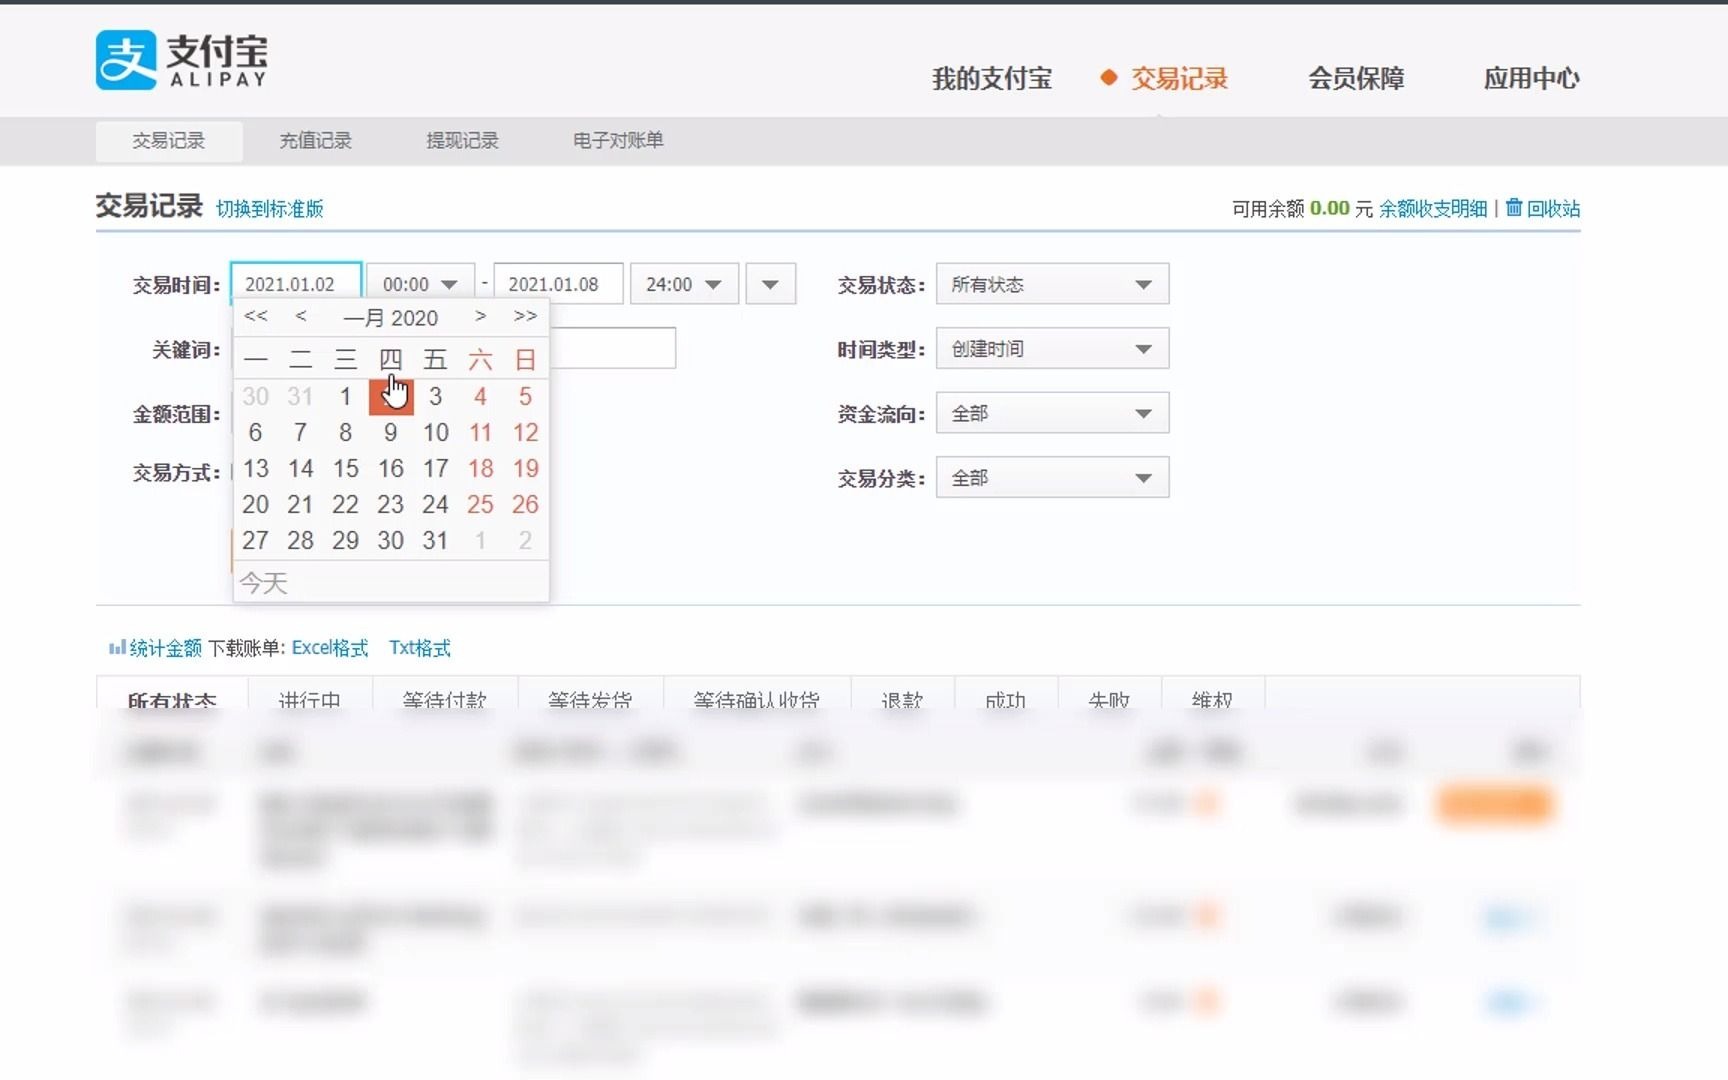Click the 一月 2020 calendar month title
The width and height of the screenshot is (1728, 1080).
pos(390,318)
